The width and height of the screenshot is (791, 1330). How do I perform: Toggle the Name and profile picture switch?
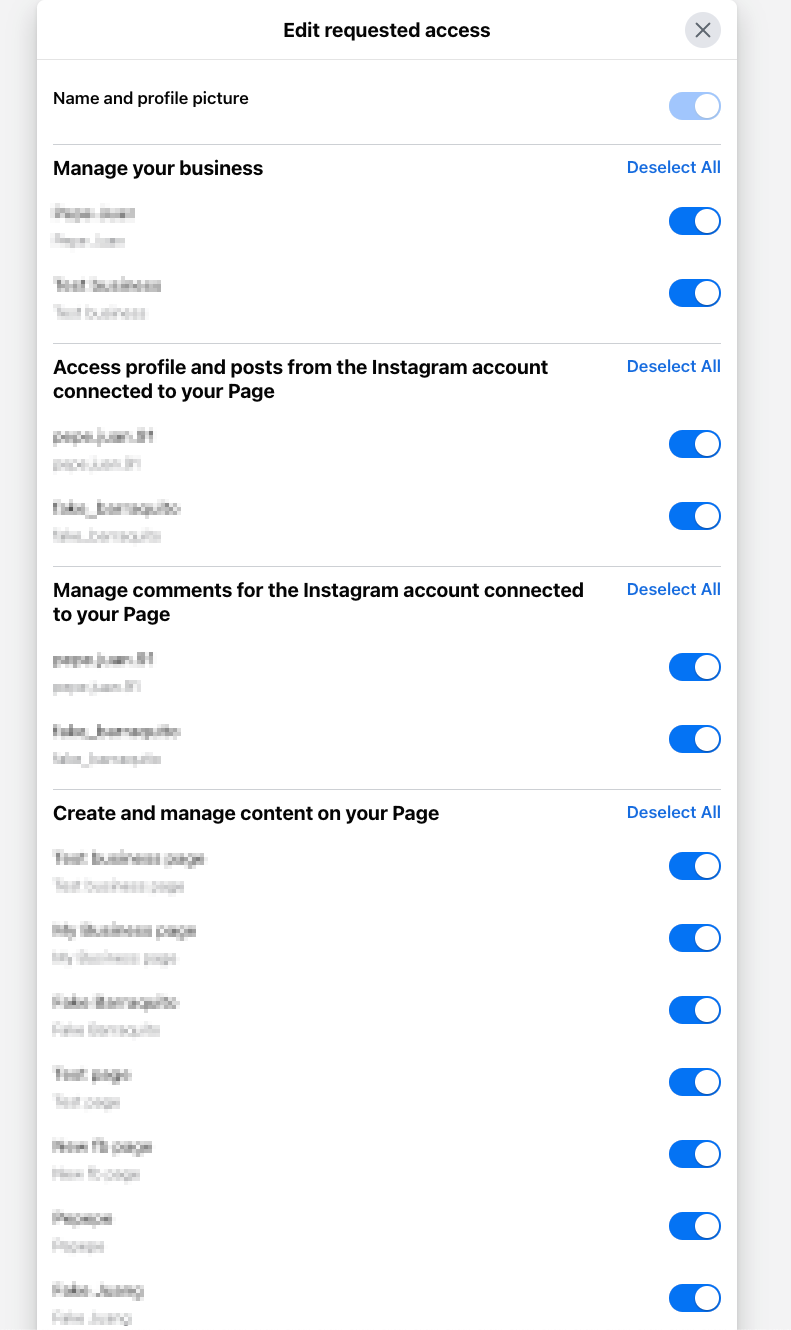coord(694,106)
